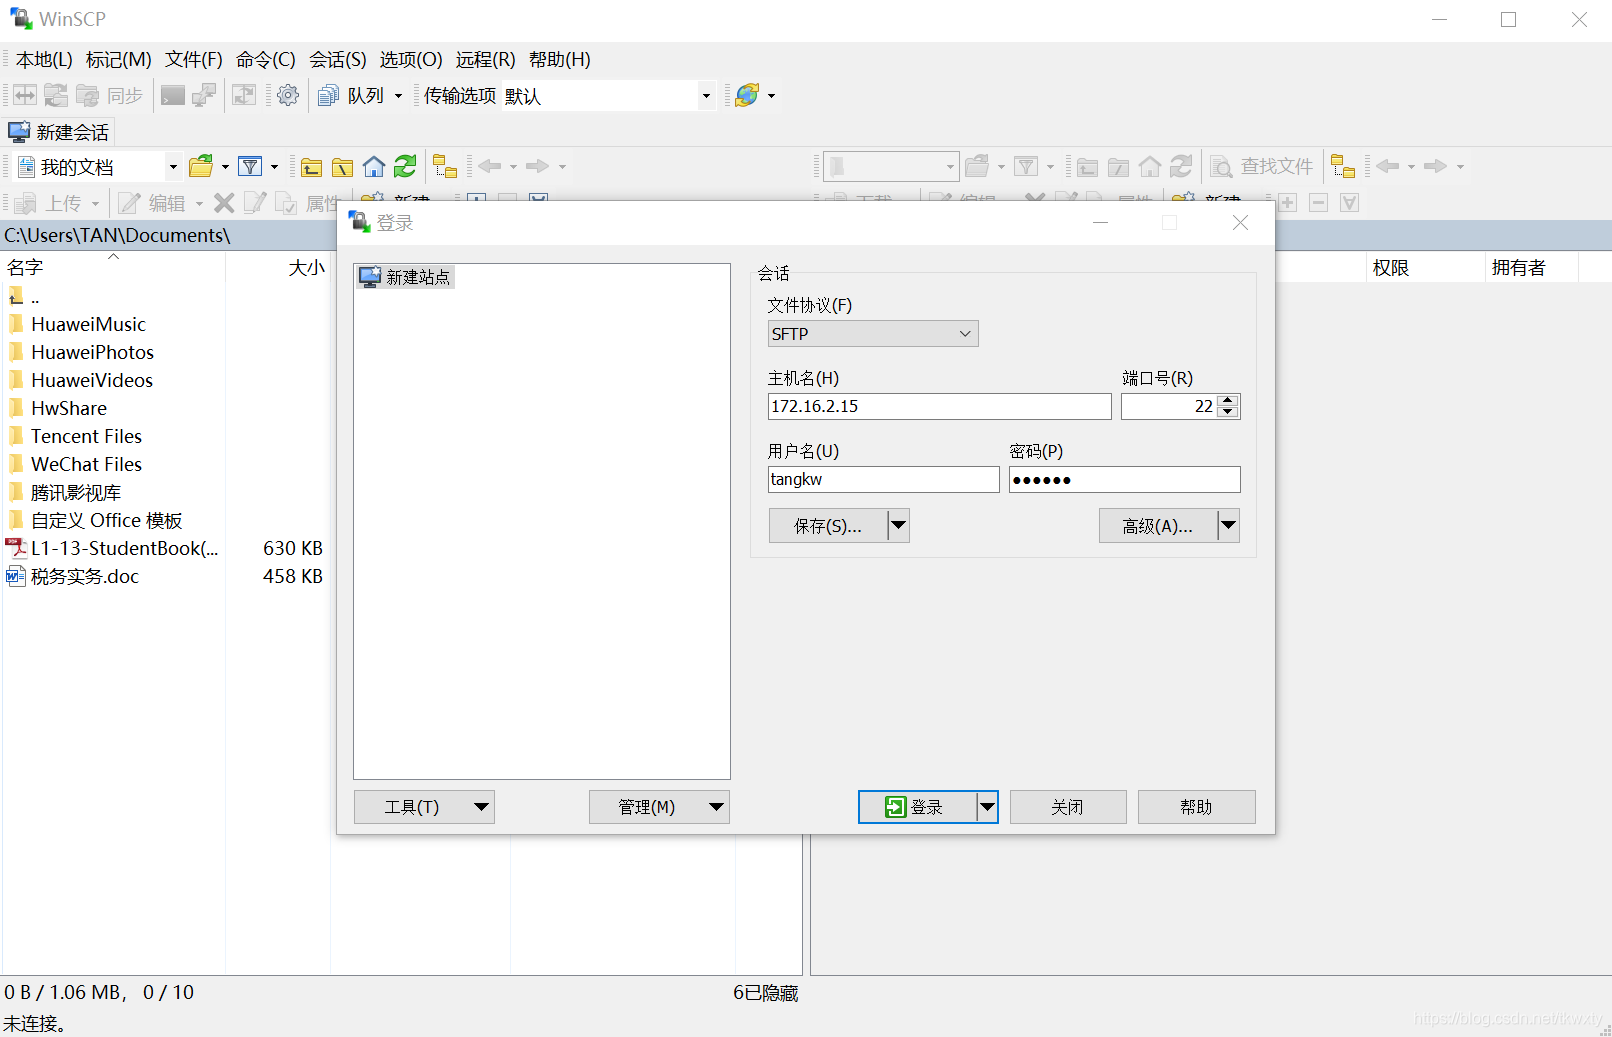Open the 本地(L) menu
This screenshot has width=1612, height=1037.
[44, 60]
